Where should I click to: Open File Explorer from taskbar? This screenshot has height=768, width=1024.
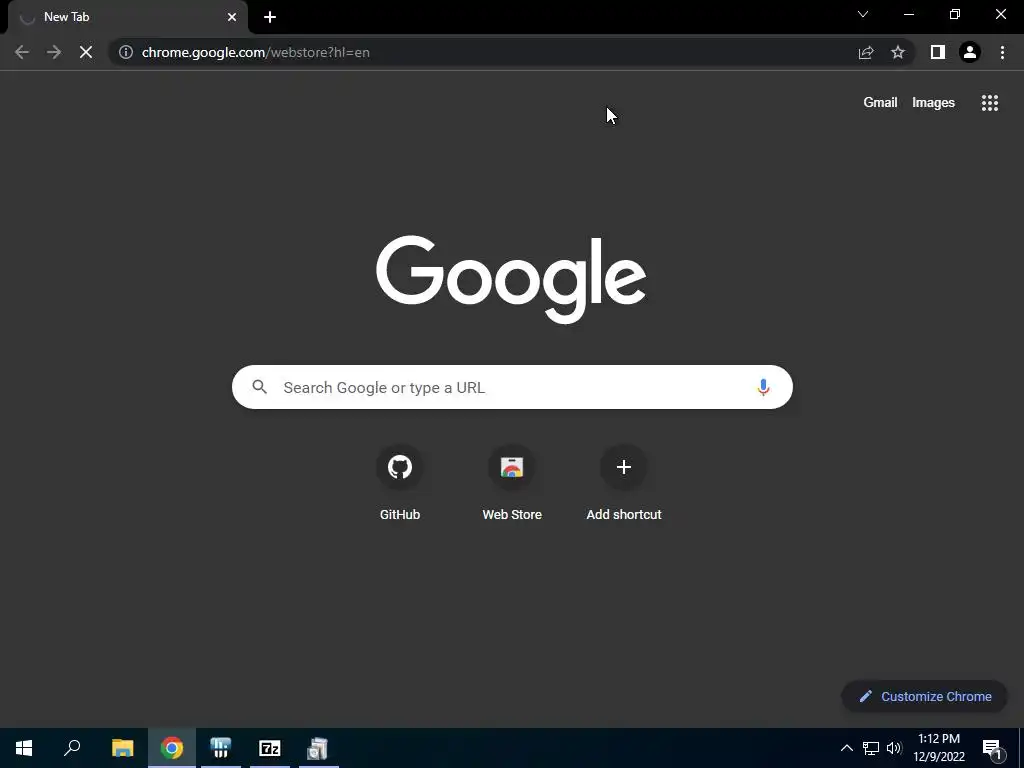coord(122,748)
